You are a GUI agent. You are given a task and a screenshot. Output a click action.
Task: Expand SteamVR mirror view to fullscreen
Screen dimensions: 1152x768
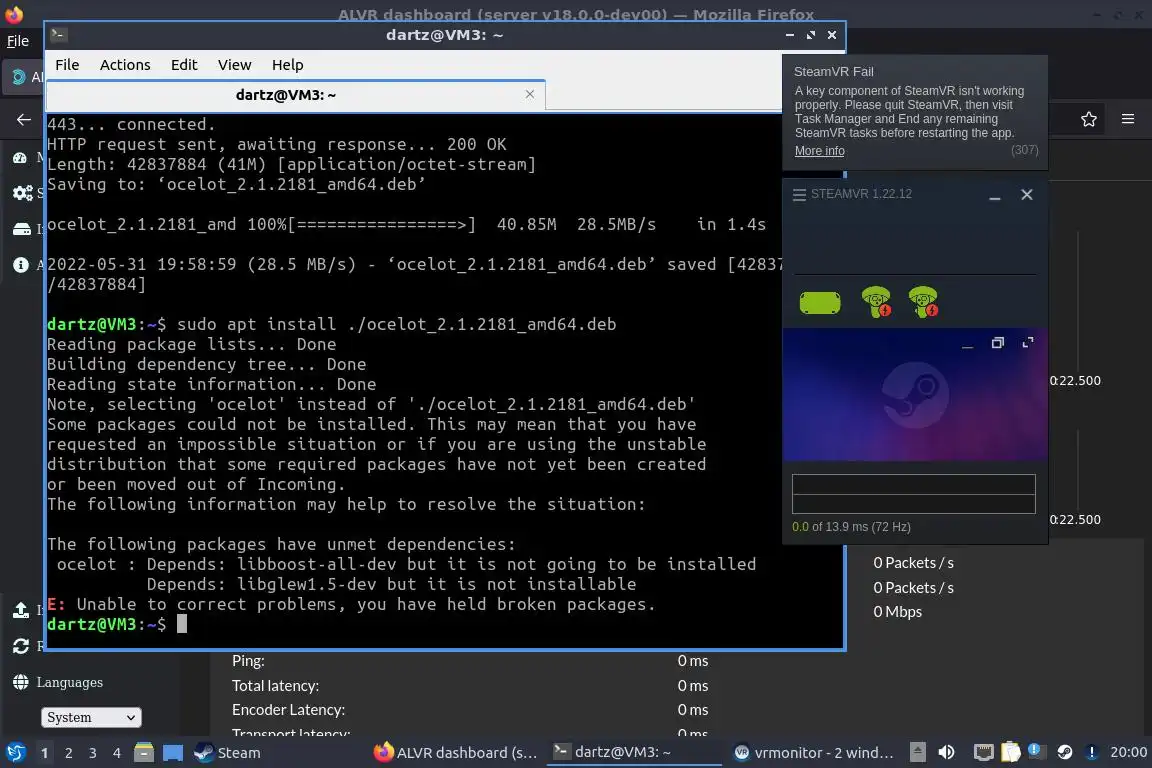[1028, 342]
